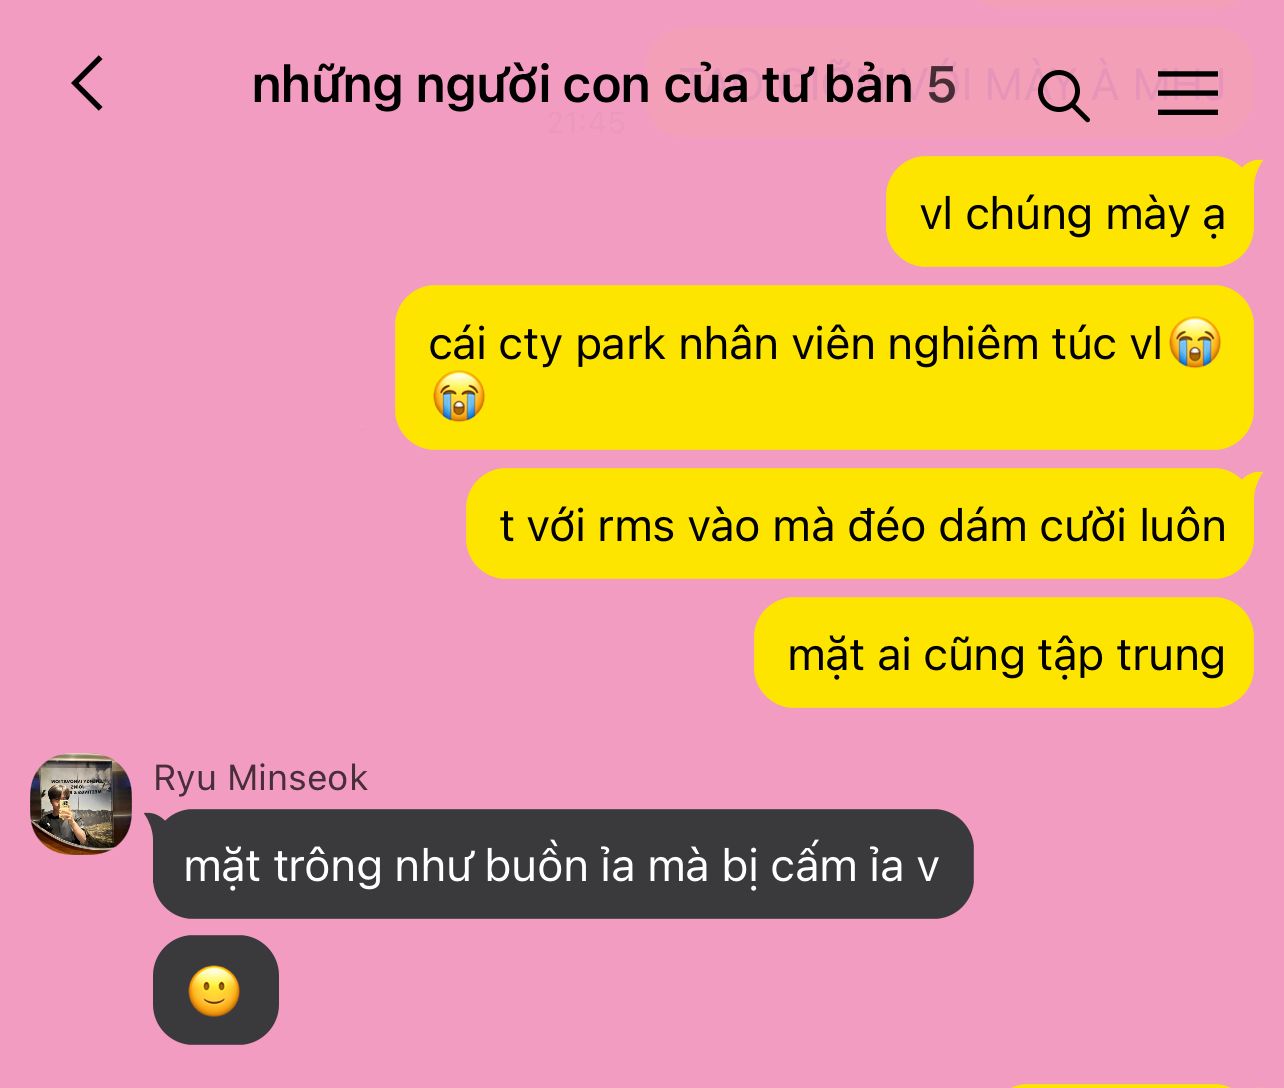Tap the faded message bubble behind header

pyautogui.click(x=949, y=84)
